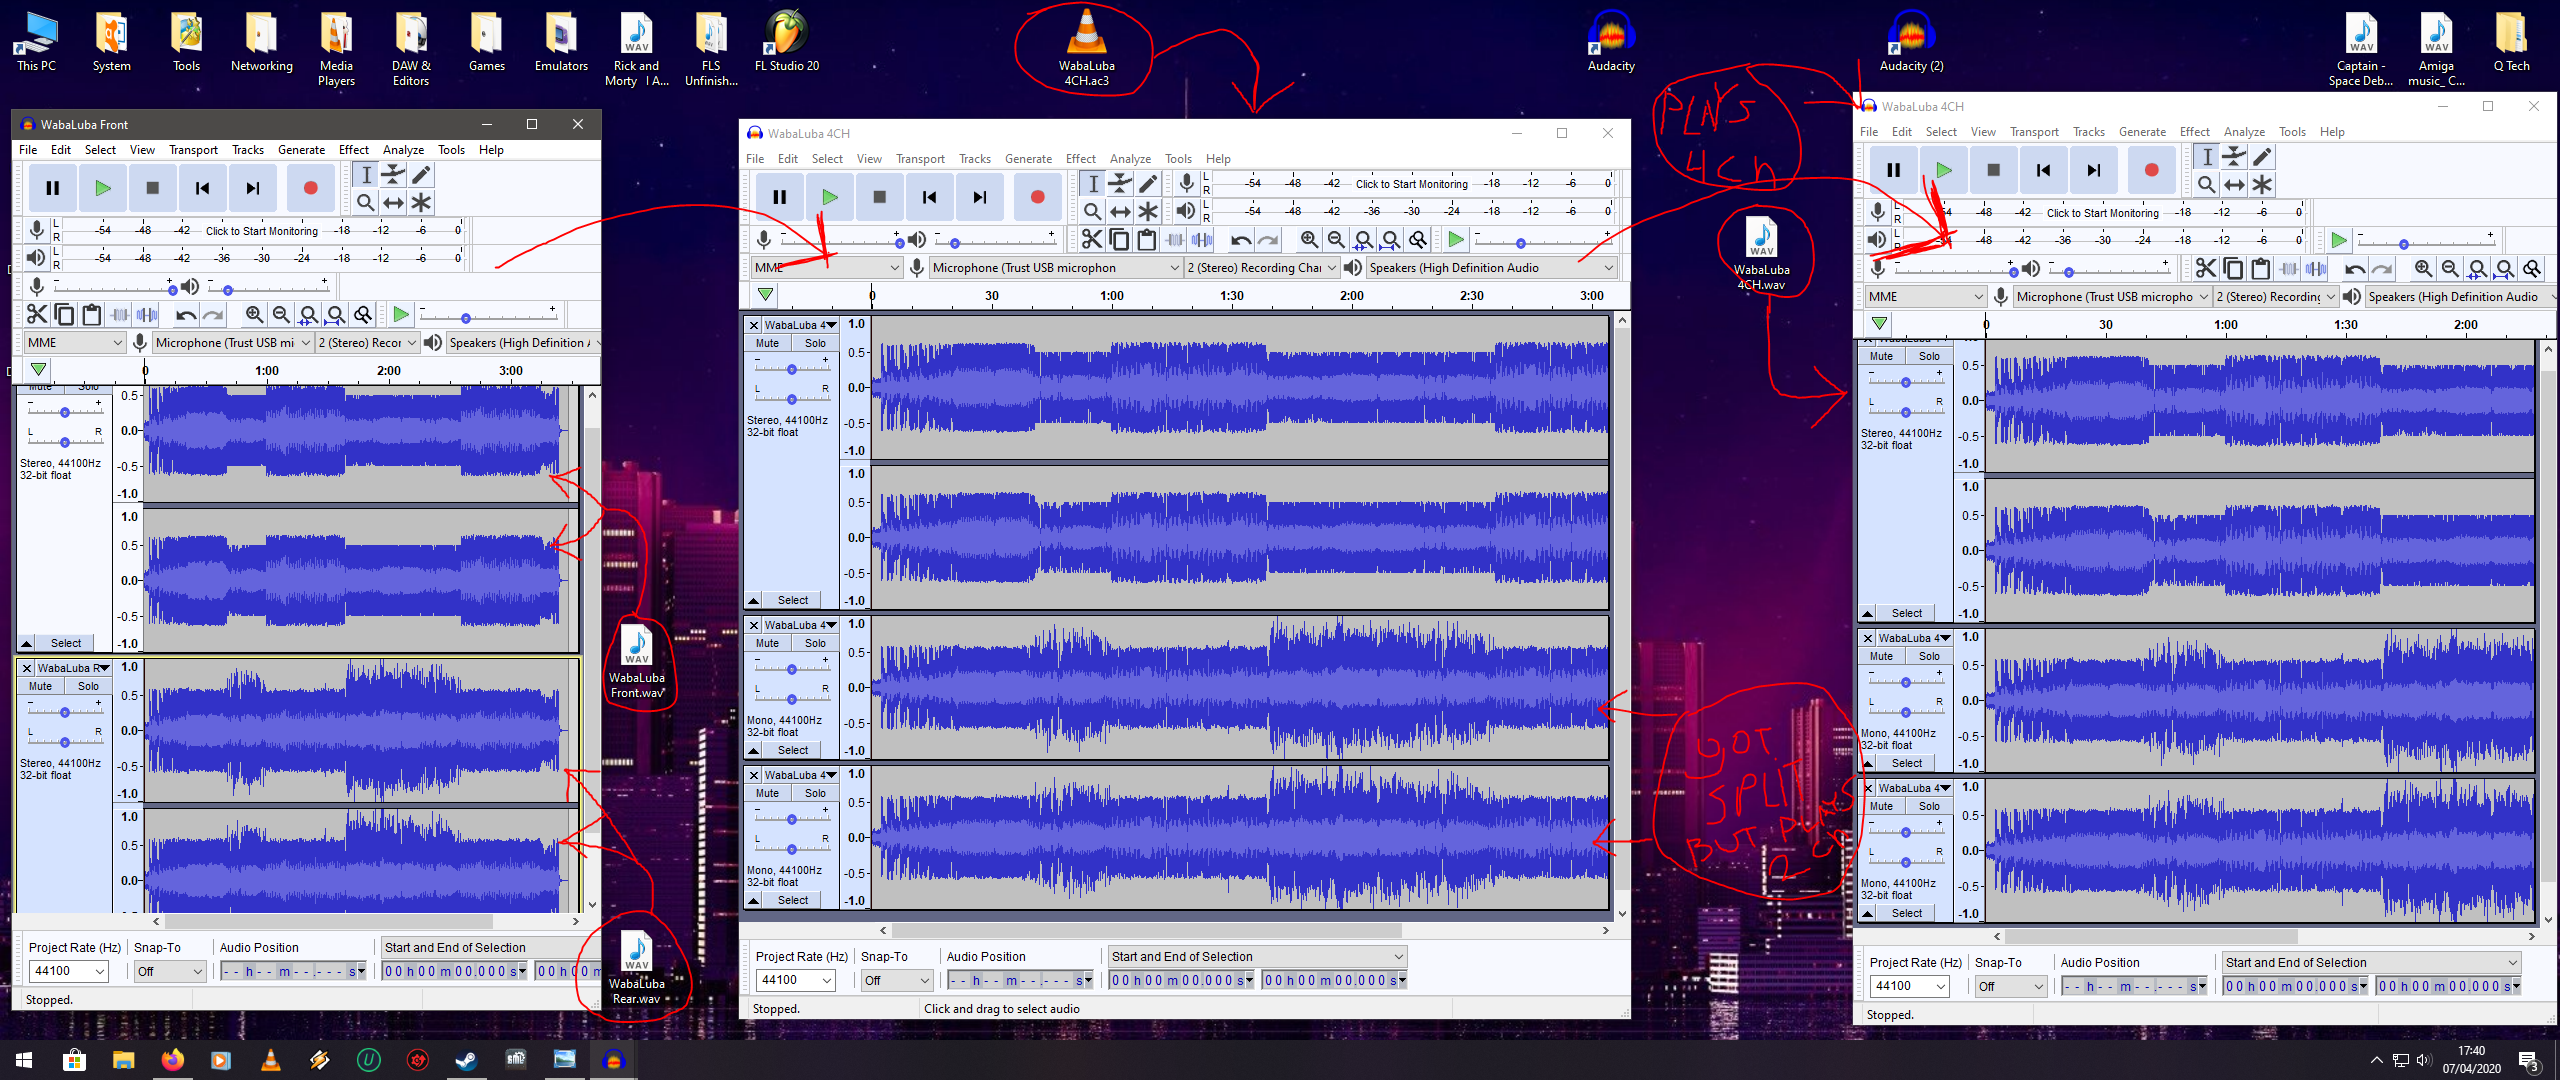The image size is (2560, 1080).
Task: Select the Zoom tool in middle 4CH window
Action: click(x=1092, y=211)
